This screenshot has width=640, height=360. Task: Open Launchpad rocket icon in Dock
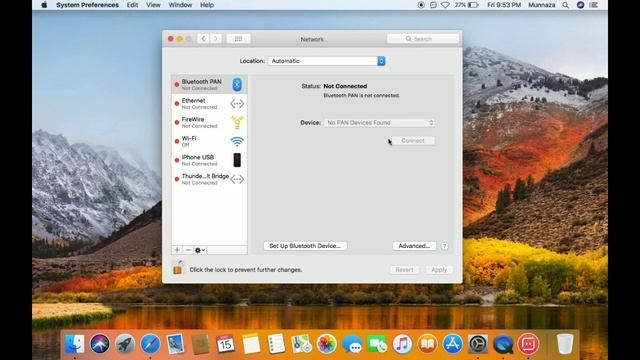125,344
